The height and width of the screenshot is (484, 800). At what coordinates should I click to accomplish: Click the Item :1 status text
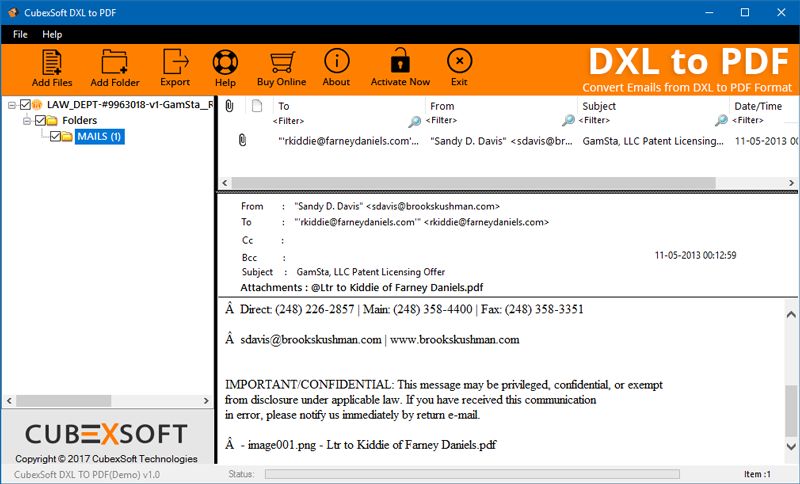click(x=758, y=474)
